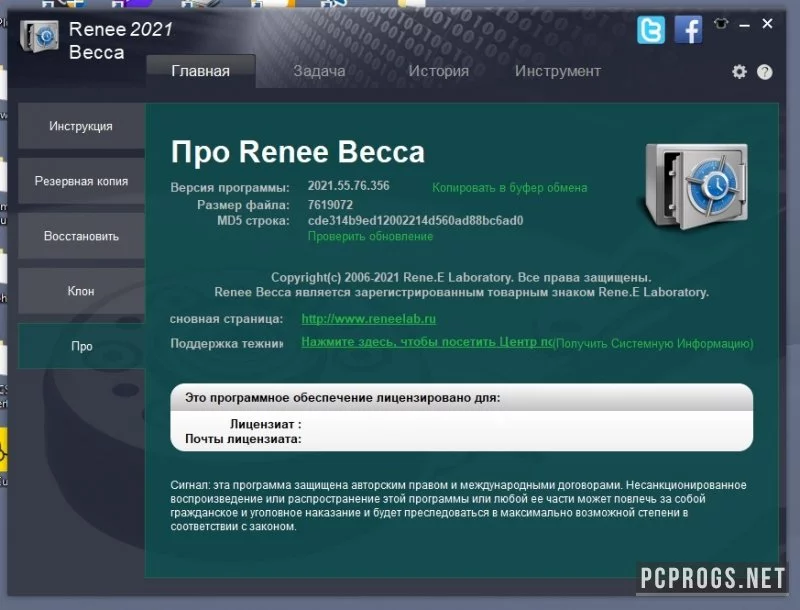Click the MD5 строка label
The height and width of the screenshot is (610, 800).
click(253, 220)
